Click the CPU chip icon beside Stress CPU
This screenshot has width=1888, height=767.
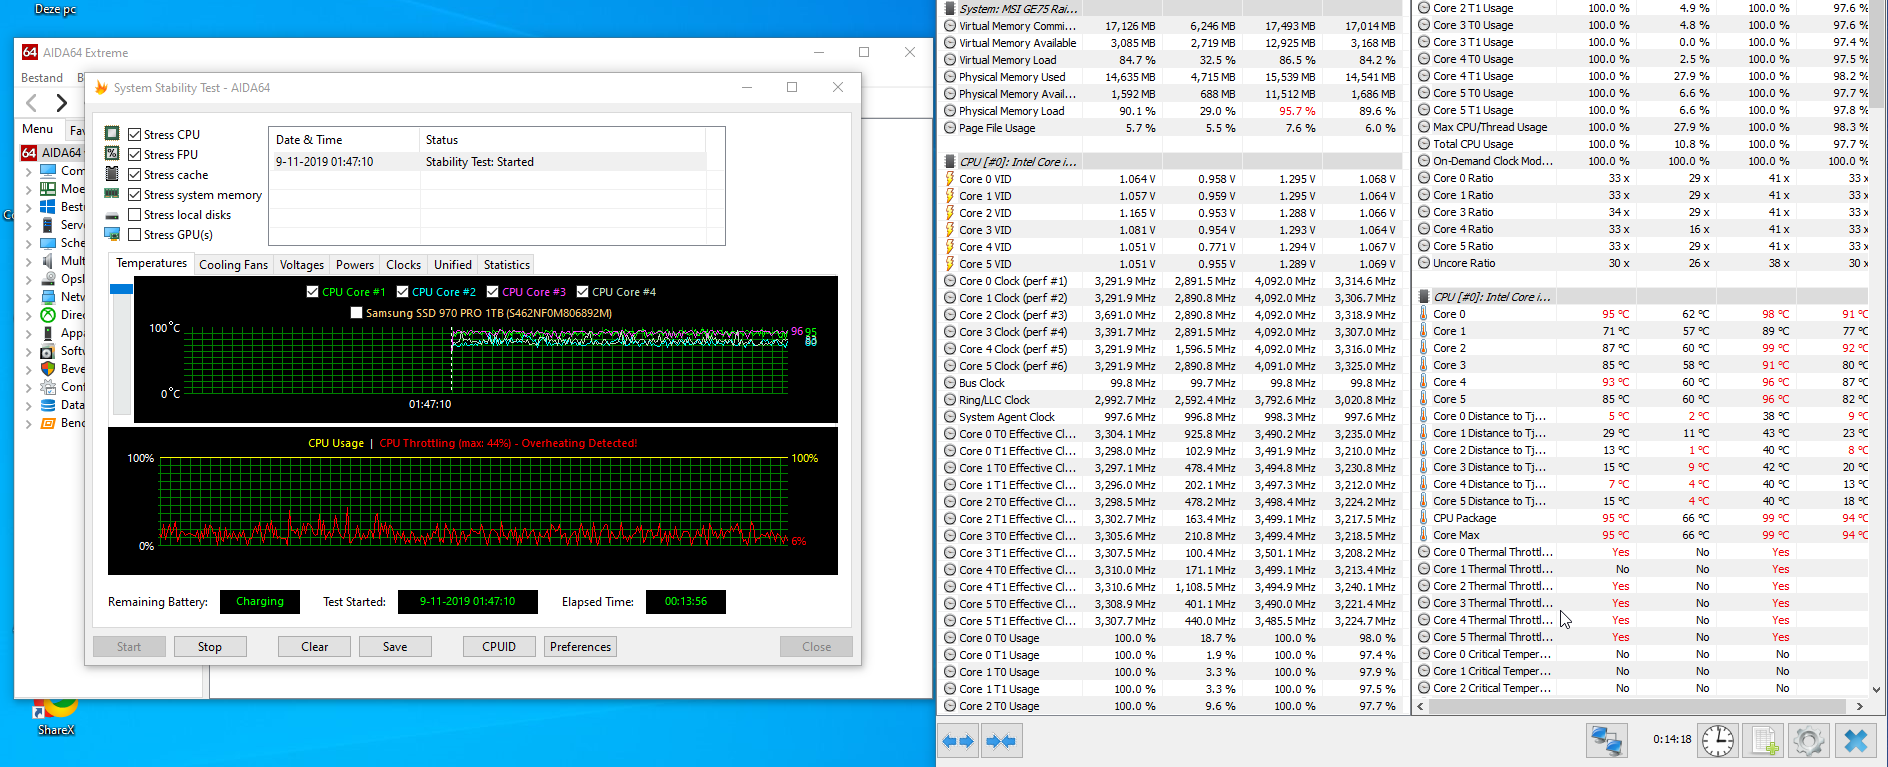112,134
